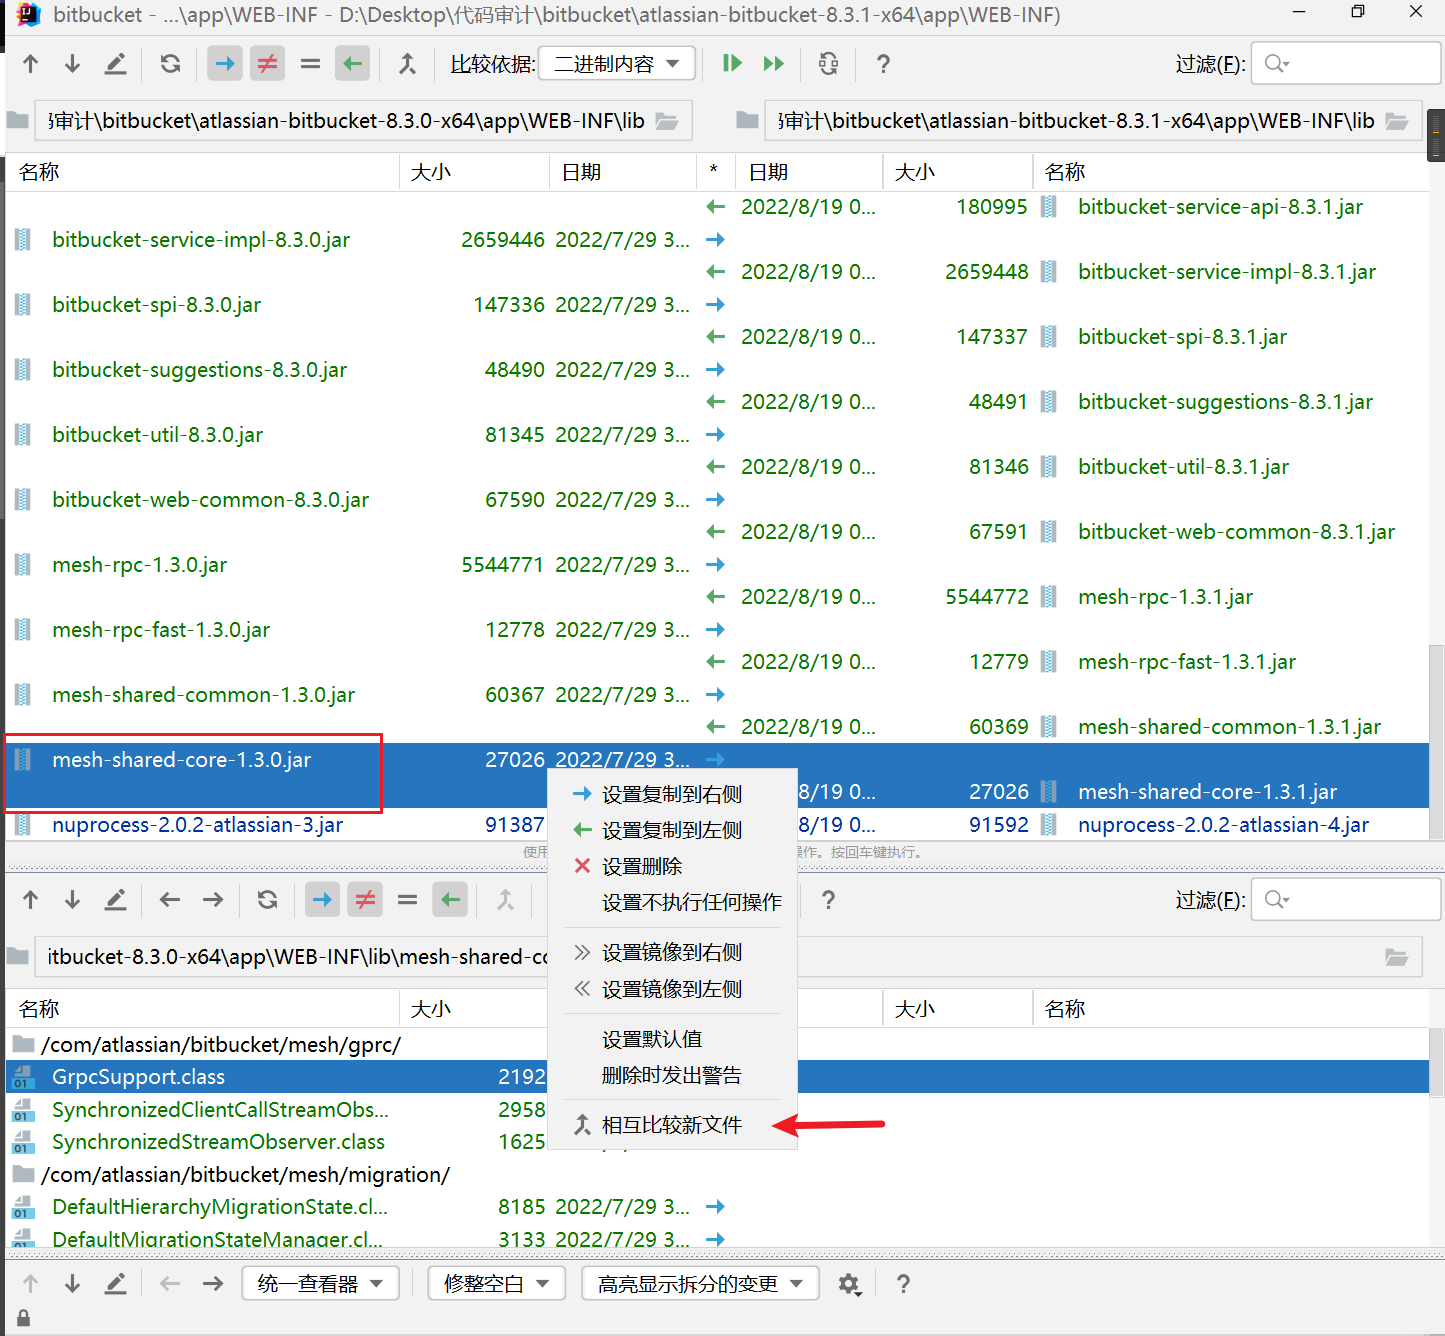The image size is (1445, 1336).
Task: Choose 相互比较新文件 from context menu
Action: click(x=673, y=1125)
